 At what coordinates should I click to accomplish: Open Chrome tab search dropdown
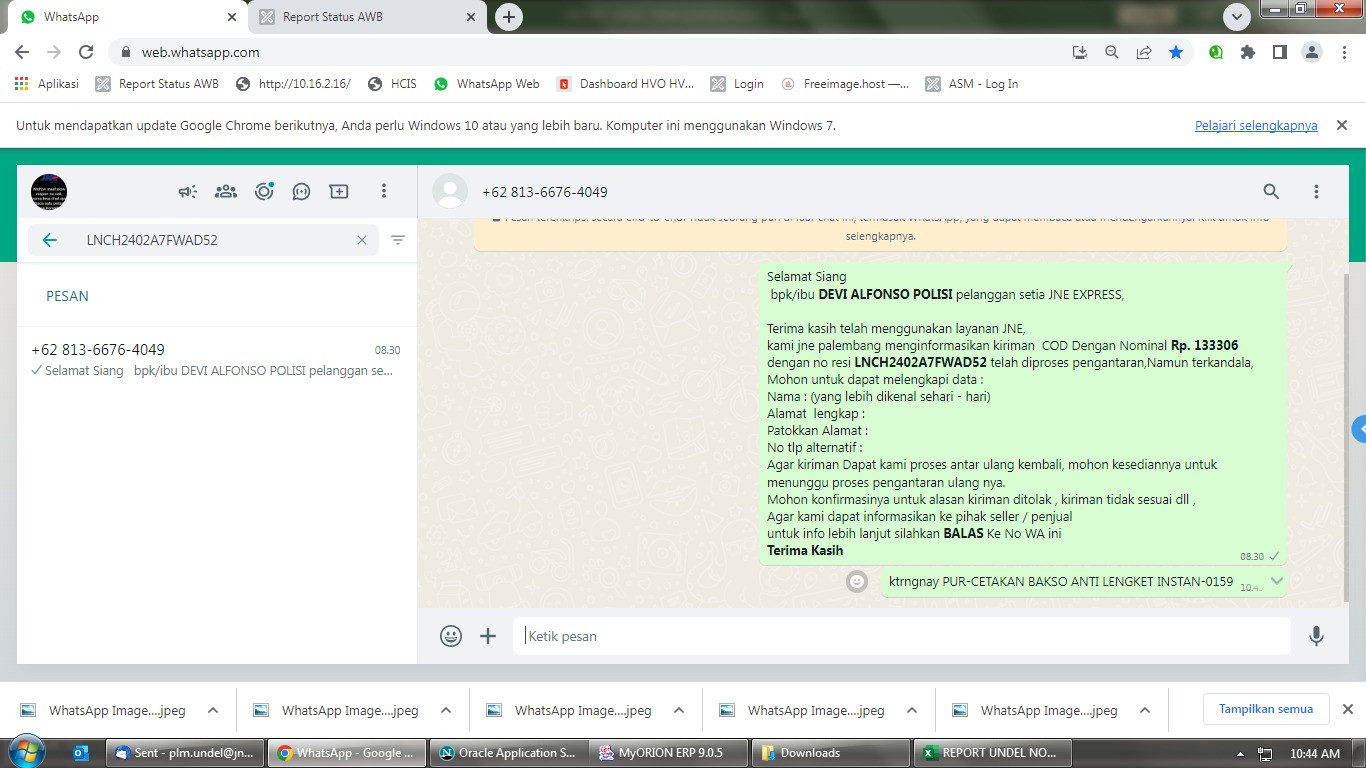pos(1237,17)
